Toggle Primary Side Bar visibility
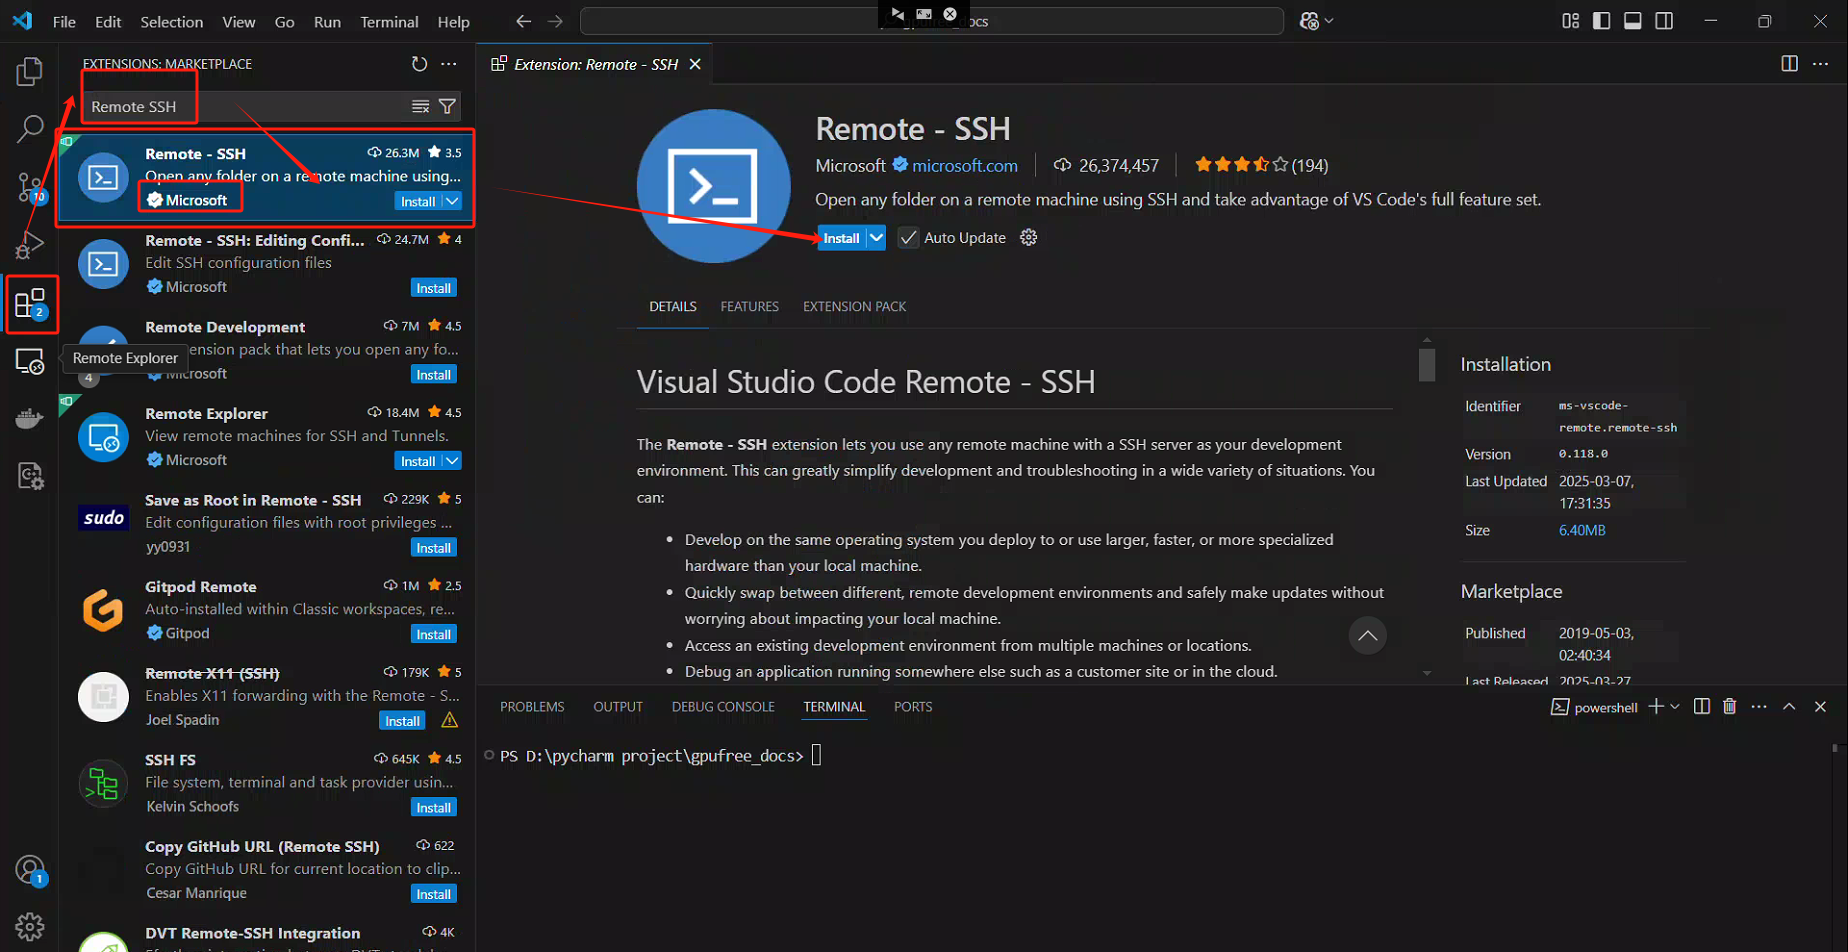The height and width of the screenshot is (952, 1848). point(1601,21)
